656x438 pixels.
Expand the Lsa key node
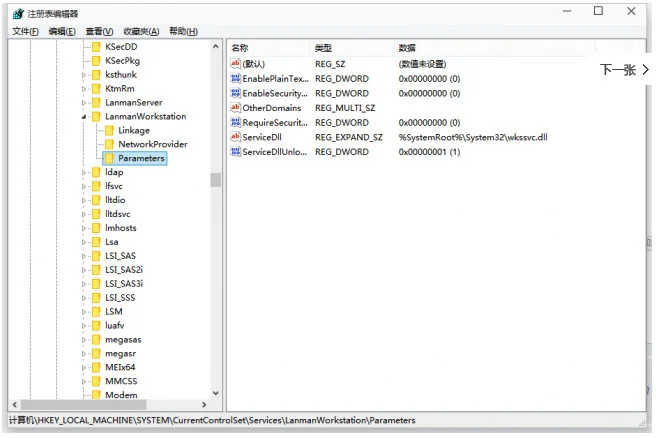click(x=84, y=242)
